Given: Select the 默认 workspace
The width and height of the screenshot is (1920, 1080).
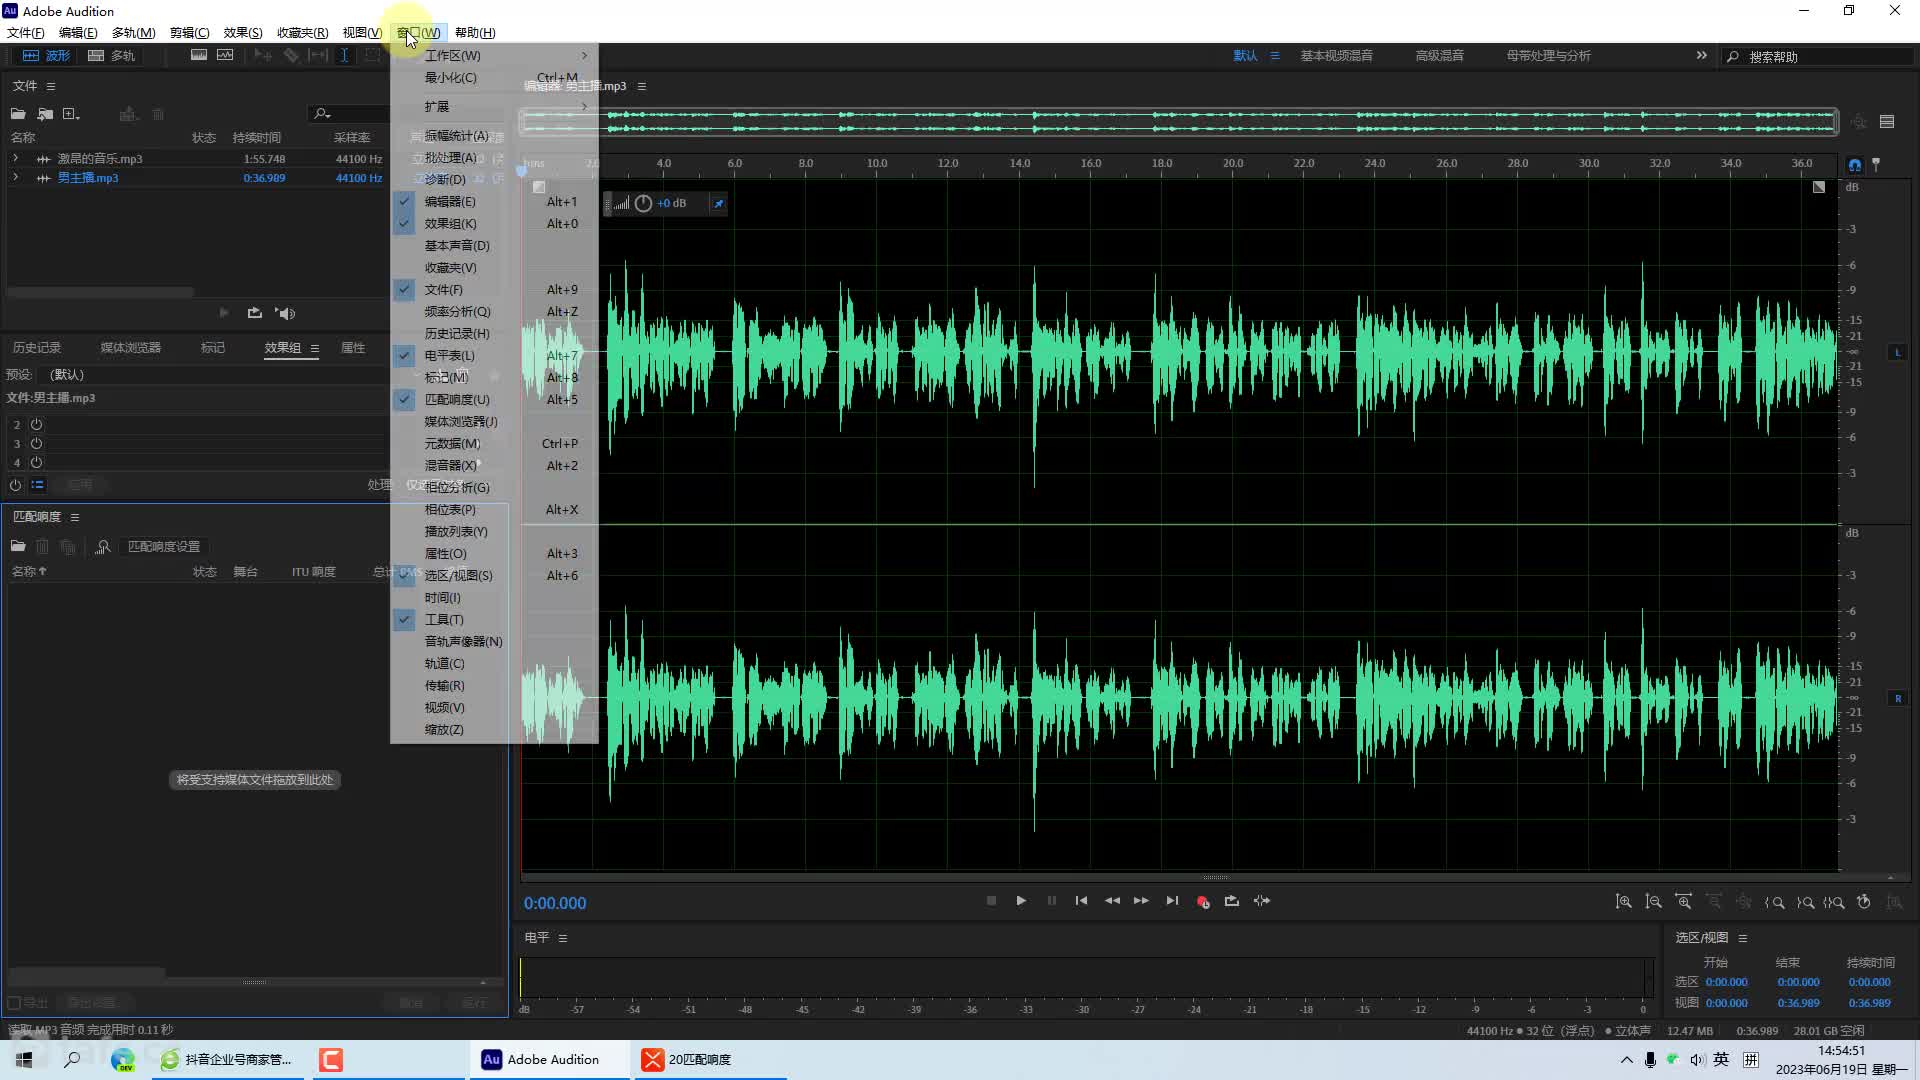Looking at the screenshot, I should 1245,56.
